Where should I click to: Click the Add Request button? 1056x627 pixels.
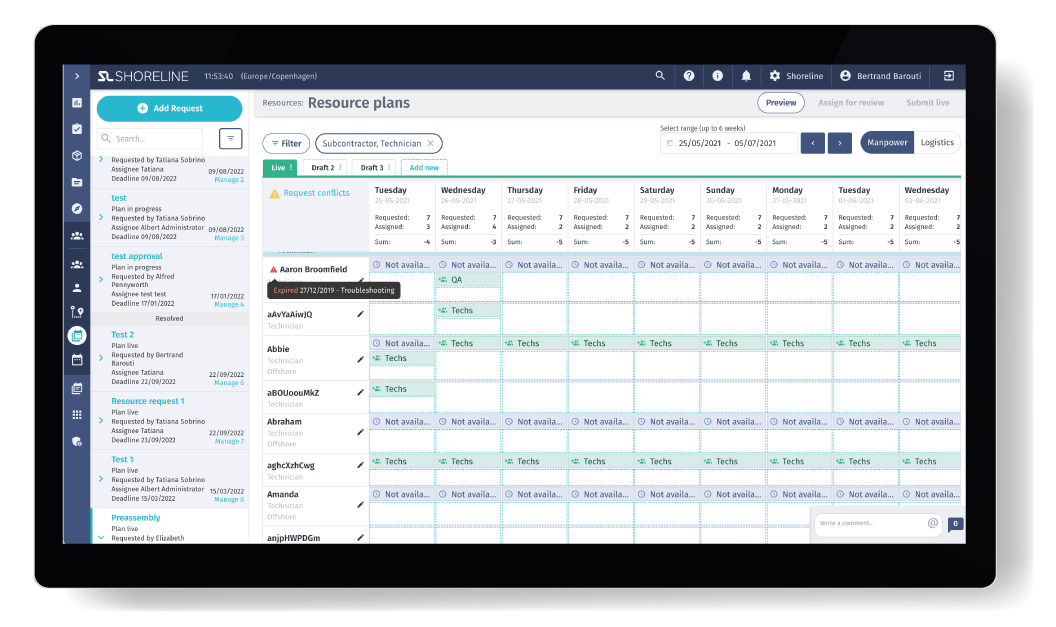[169, 109]
